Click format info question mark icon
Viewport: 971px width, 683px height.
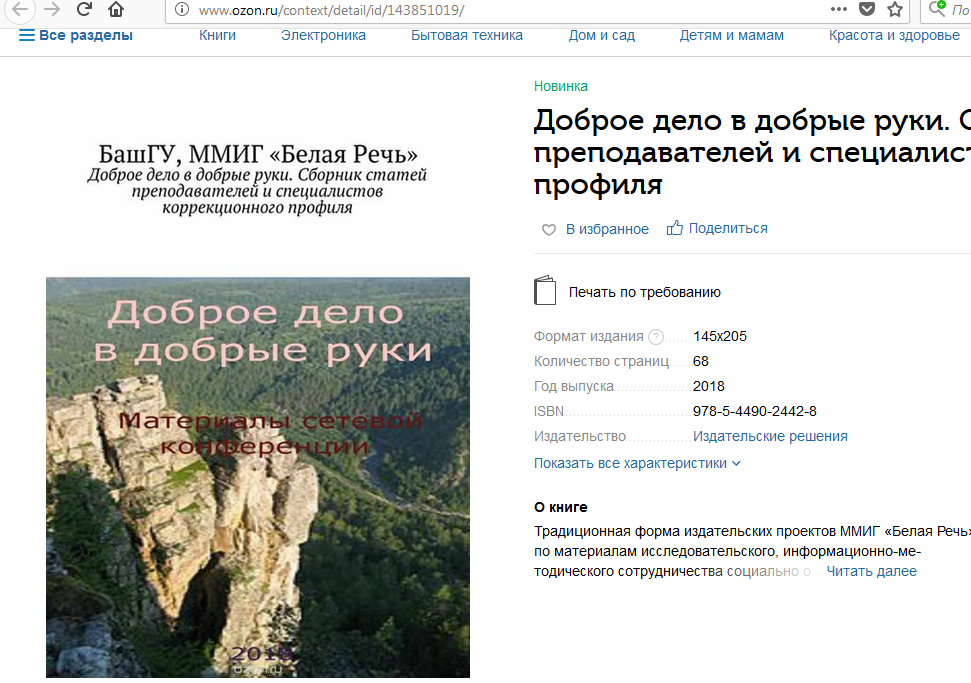tap(656, 337)
